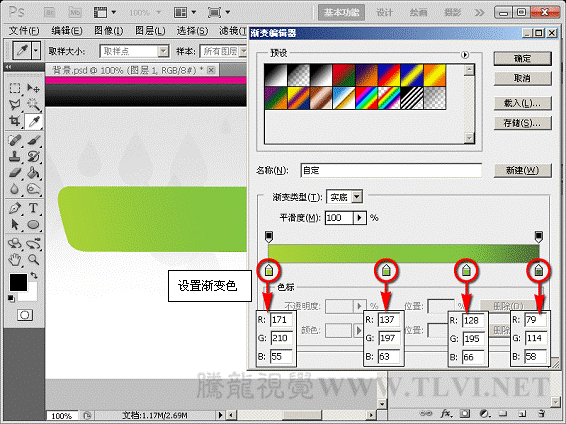Select the Paint Bucket tool
This screenshot has width=566, height=424.
34,172
